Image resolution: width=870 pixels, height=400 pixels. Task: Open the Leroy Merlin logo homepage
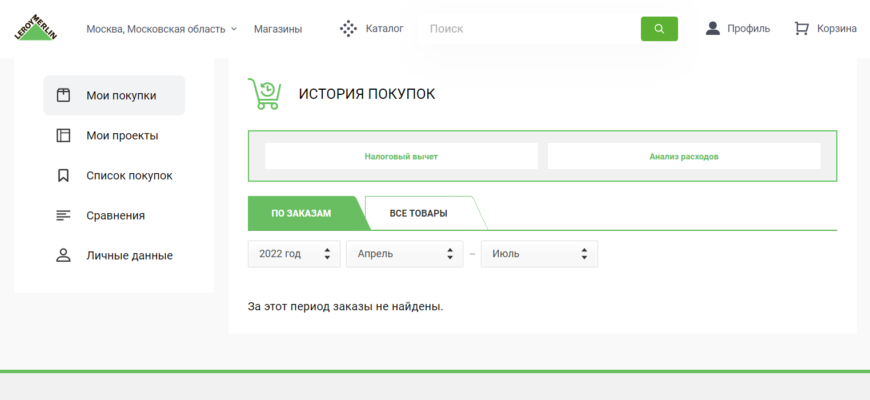pyautogui.click(x=36, y=28)
